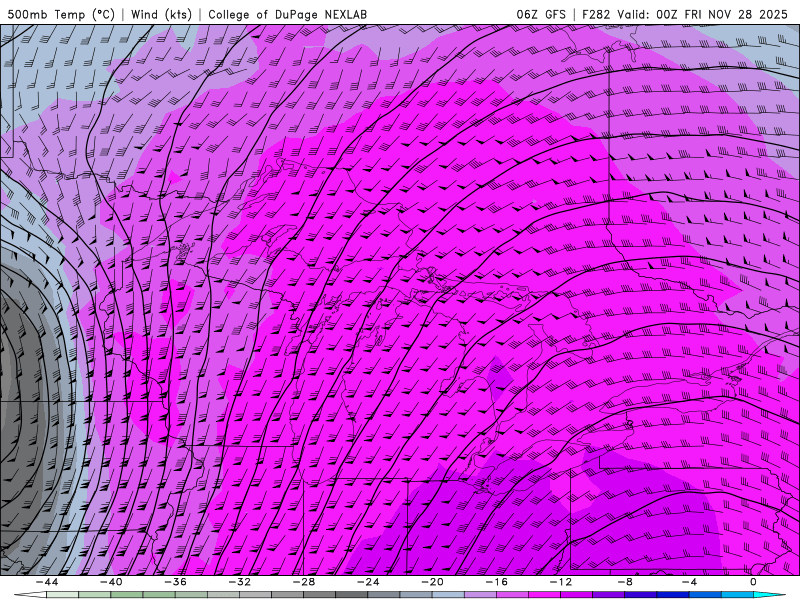
Task: Select the -24 color scale label
Action: (368, 582)
